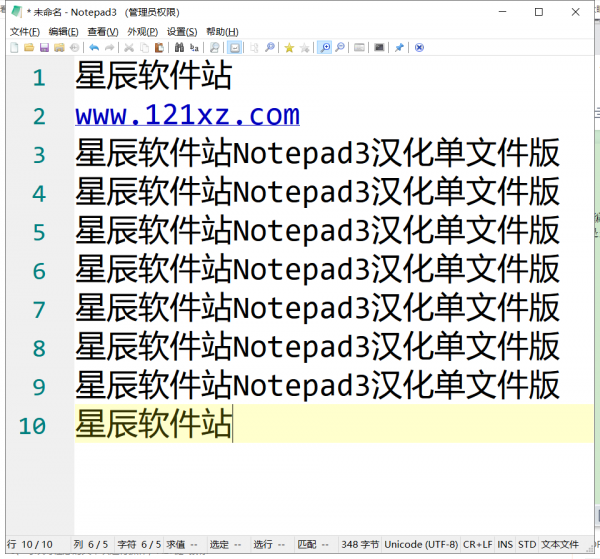
Task: Click the yellow folder browse icon
Action: (59, 47)
